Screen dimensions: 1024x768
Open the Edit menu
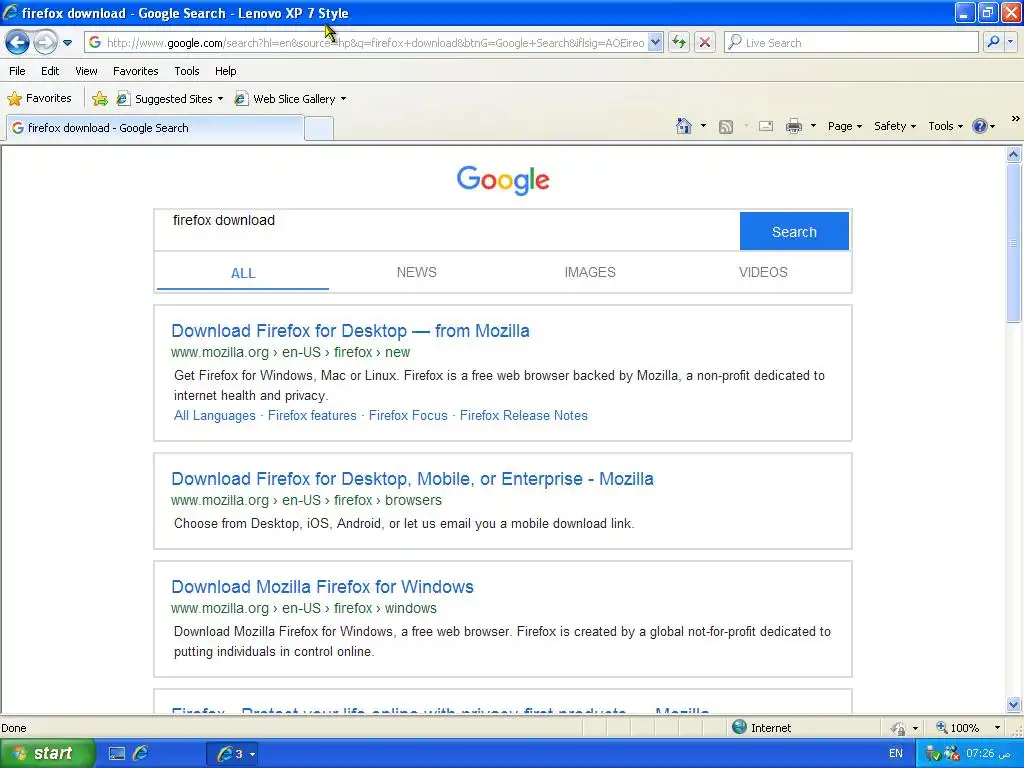click(x=50, y=71)
